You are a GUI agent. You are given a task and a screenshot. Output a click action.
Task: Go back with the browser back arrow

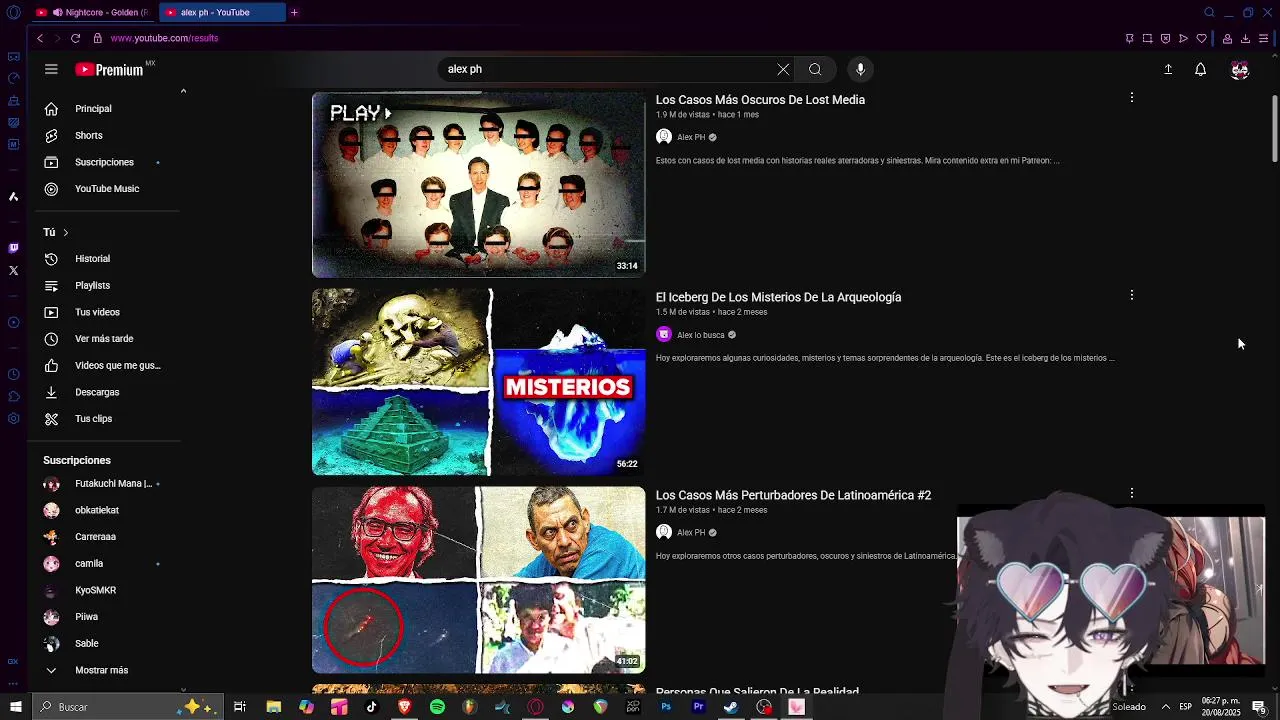pos(40,38)
